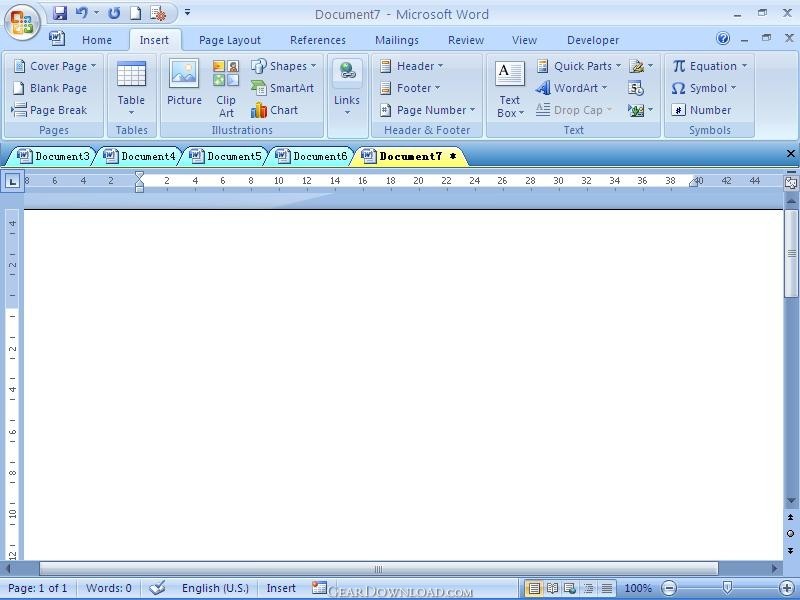Open the Header dropdown
Screen dimensions: 800x600
point(411,66)
